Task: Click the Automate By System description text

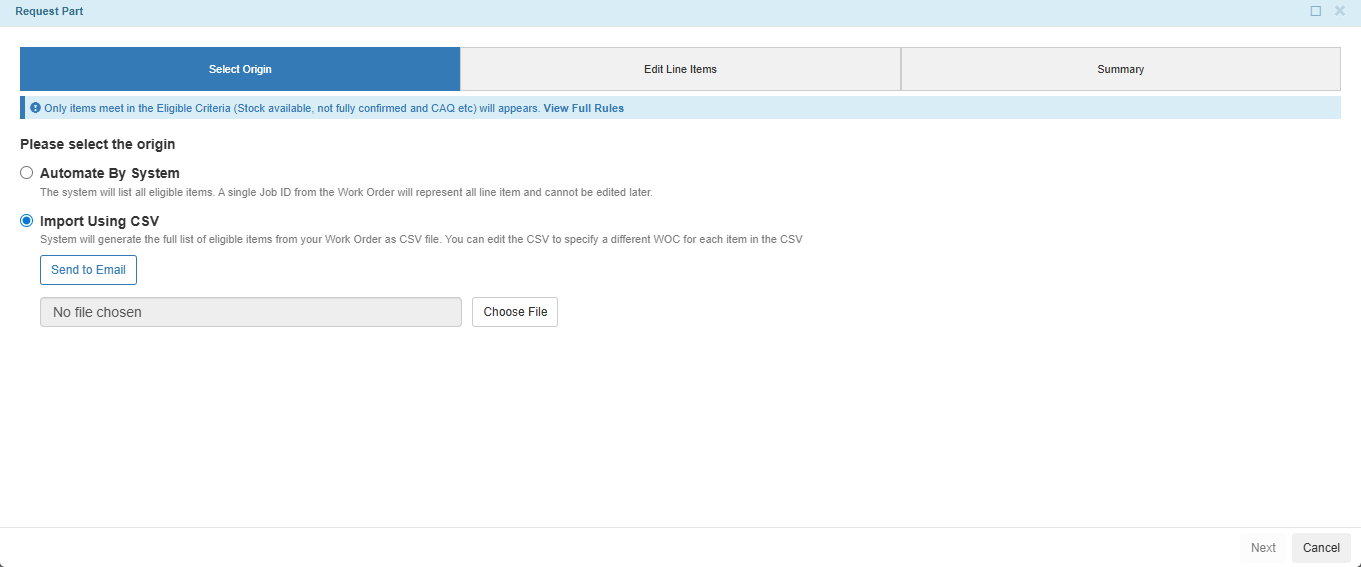Action: point(346,192)
